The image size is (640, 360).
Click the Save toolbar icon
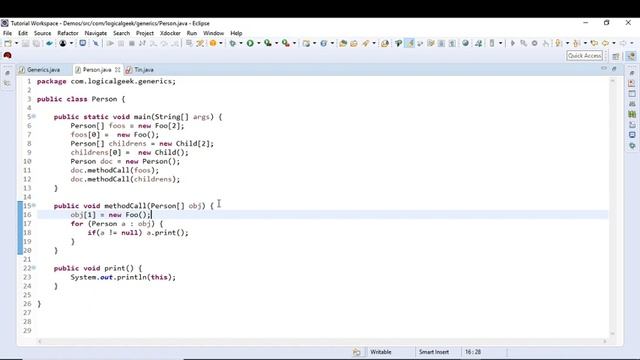26,43
